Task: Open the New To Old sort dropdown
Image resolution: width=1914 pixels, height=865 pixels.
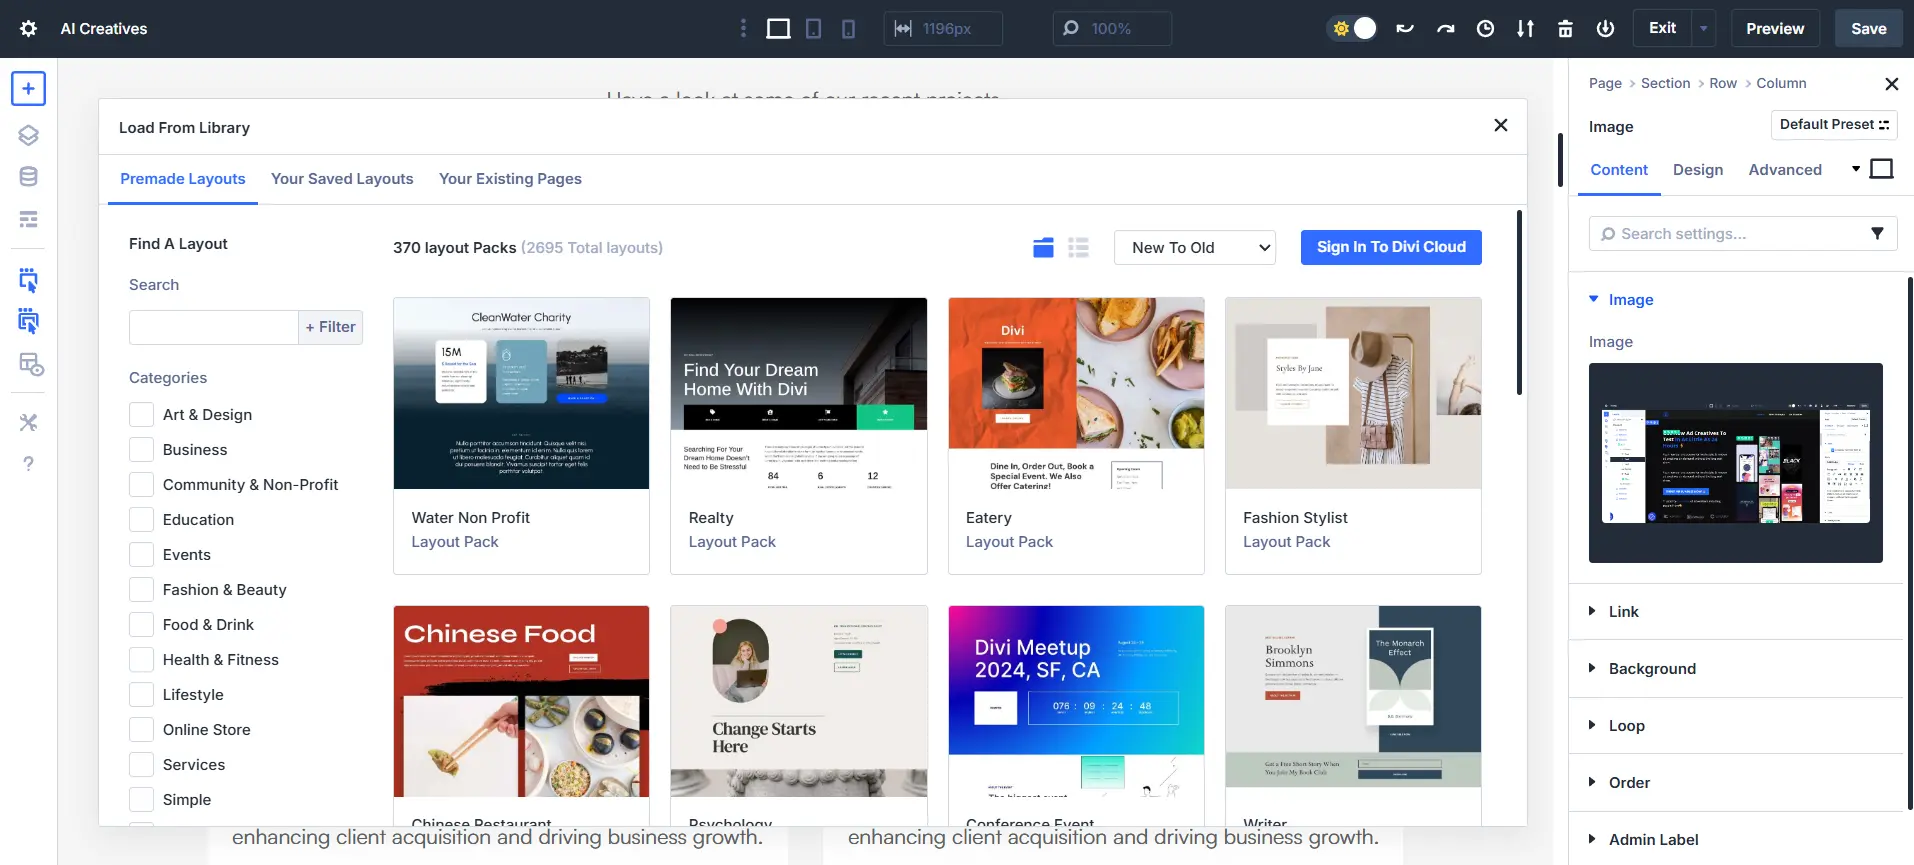Action: (x=1195, y=248)
